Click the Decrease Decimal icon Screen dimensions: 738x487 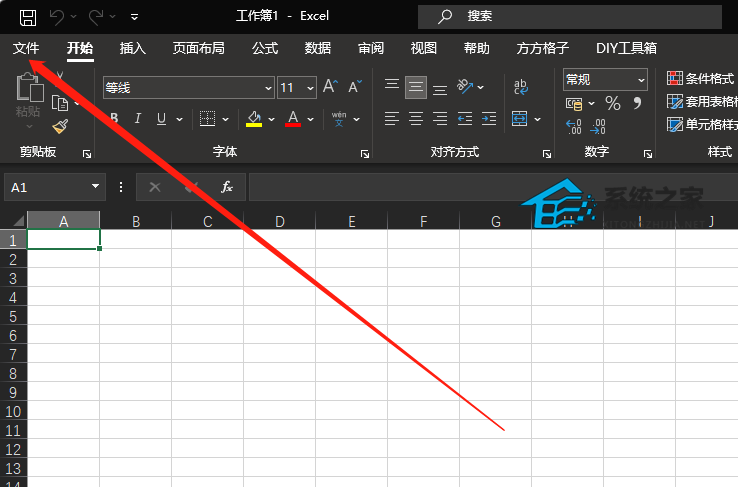point(598,127)
